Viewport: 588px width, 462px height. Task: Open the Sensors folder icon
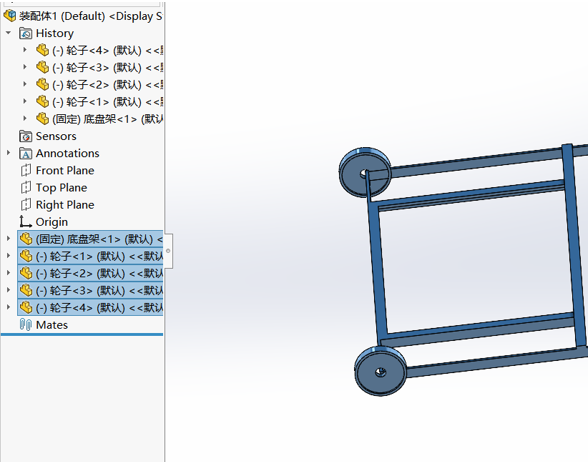point(26,136)
